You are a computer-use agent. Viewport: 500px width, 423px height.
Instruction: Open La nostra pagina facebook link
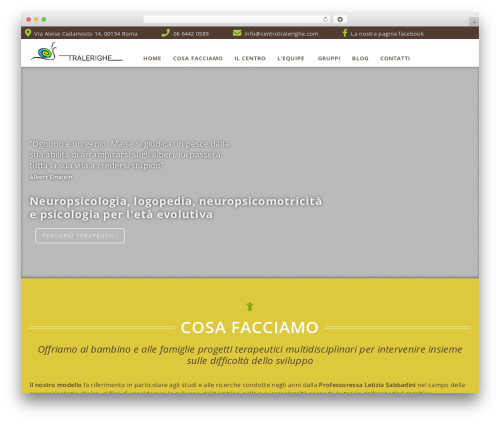pyautogui.click(x=387, y=34)
